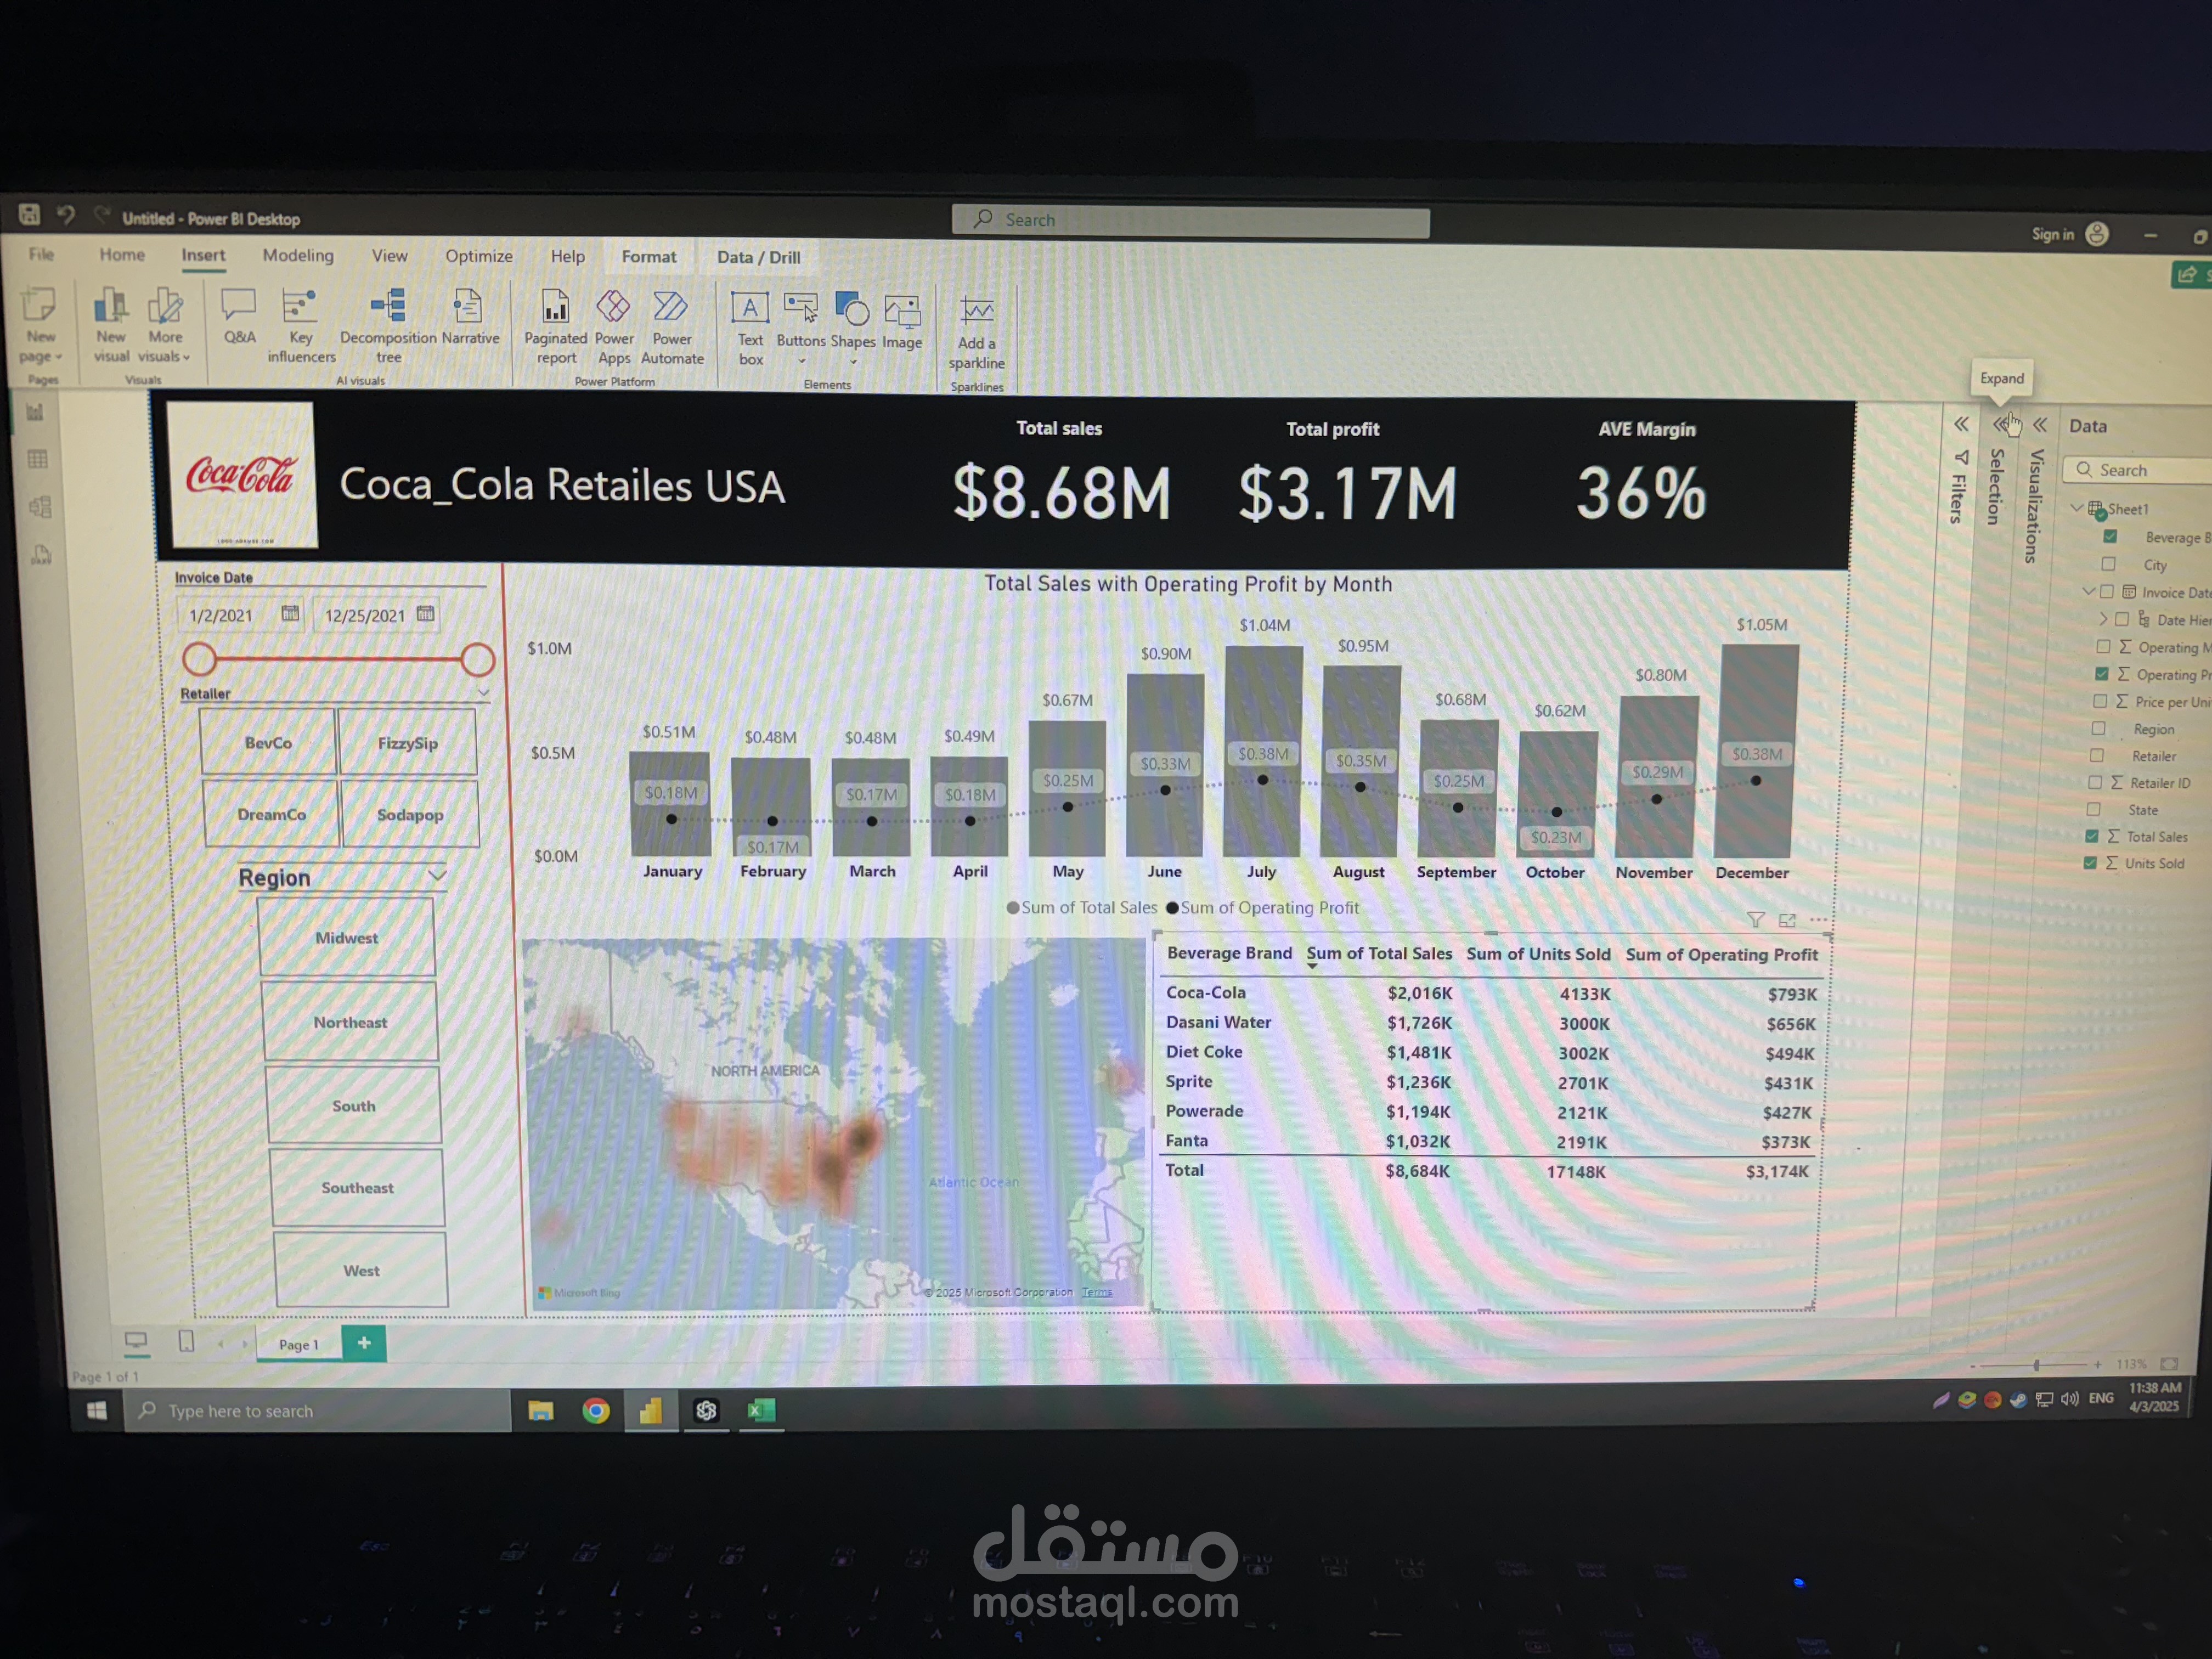This screenshot has height=1659, width=2212.
Task: Switch to Model view in left sidebar
Action: click(40, 506)
